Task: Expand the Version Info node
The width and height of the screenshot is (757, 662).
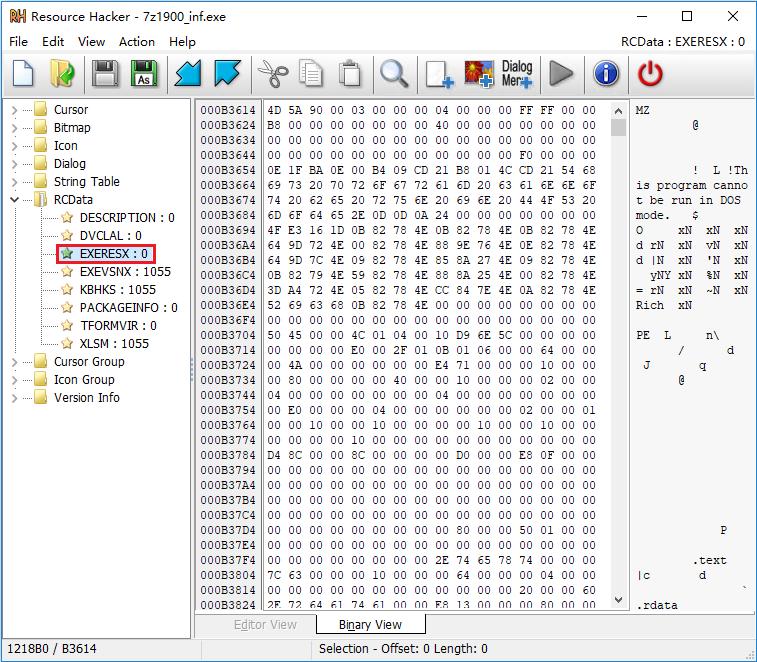Action: tap(14, 398)
